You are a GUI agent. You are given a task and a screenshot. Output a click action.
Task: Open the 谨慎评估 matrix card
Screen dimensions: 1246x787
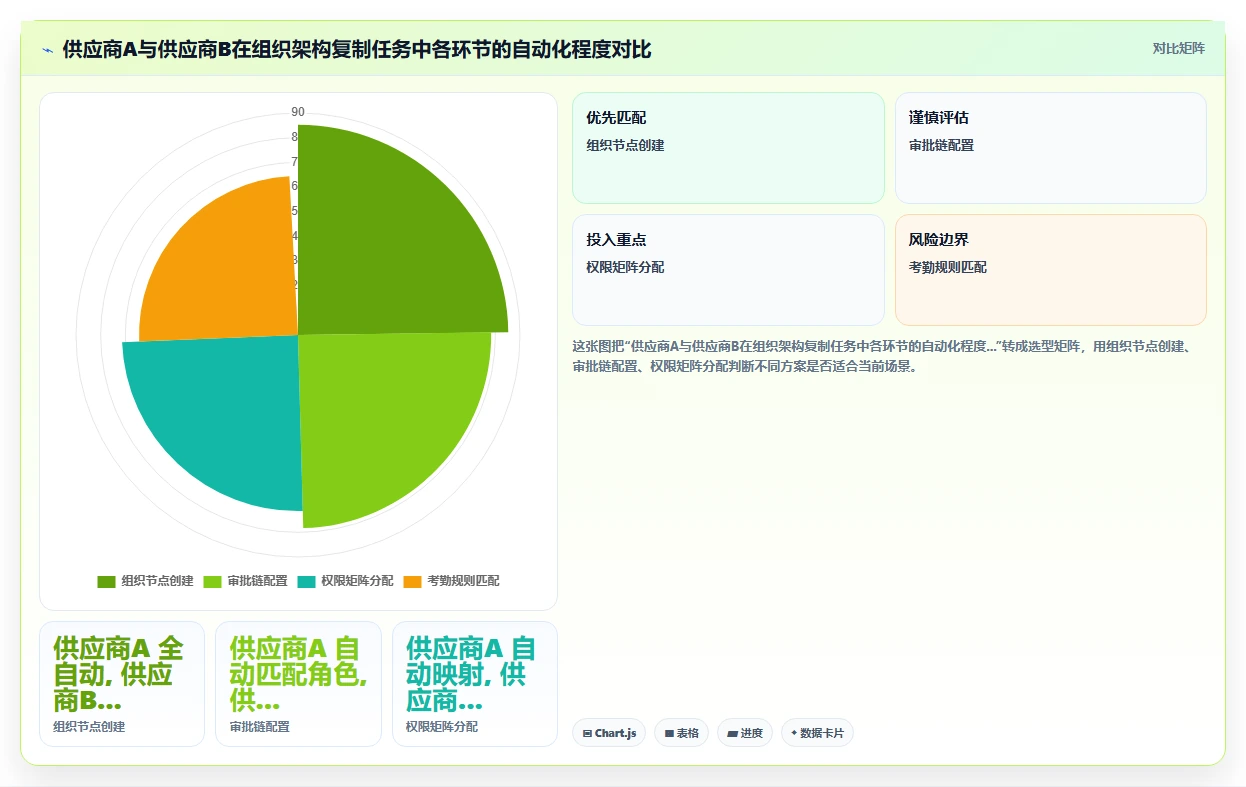1051,148
